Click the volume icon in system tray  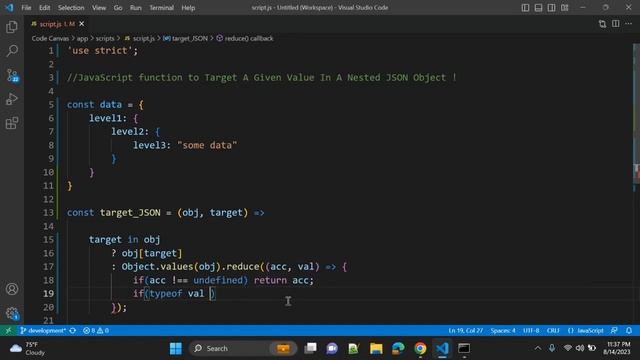580,349
